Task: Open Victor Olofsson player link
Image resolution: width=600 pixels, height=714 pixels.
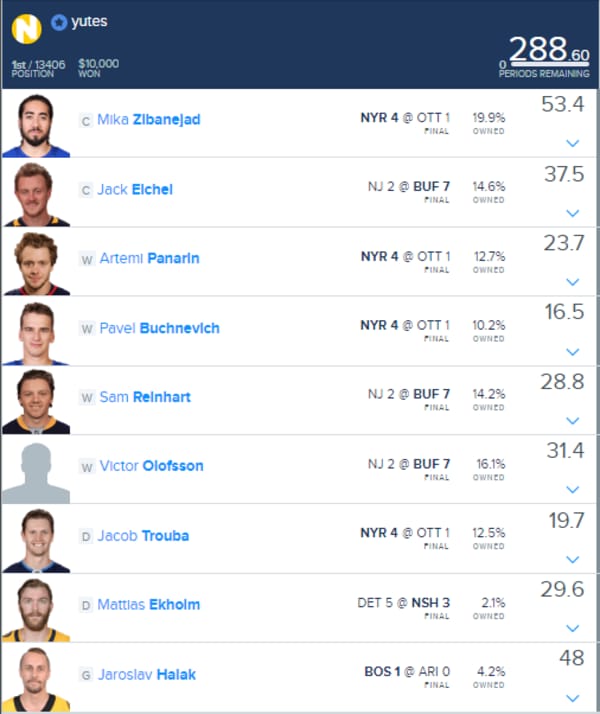Action: coord(152,466)
